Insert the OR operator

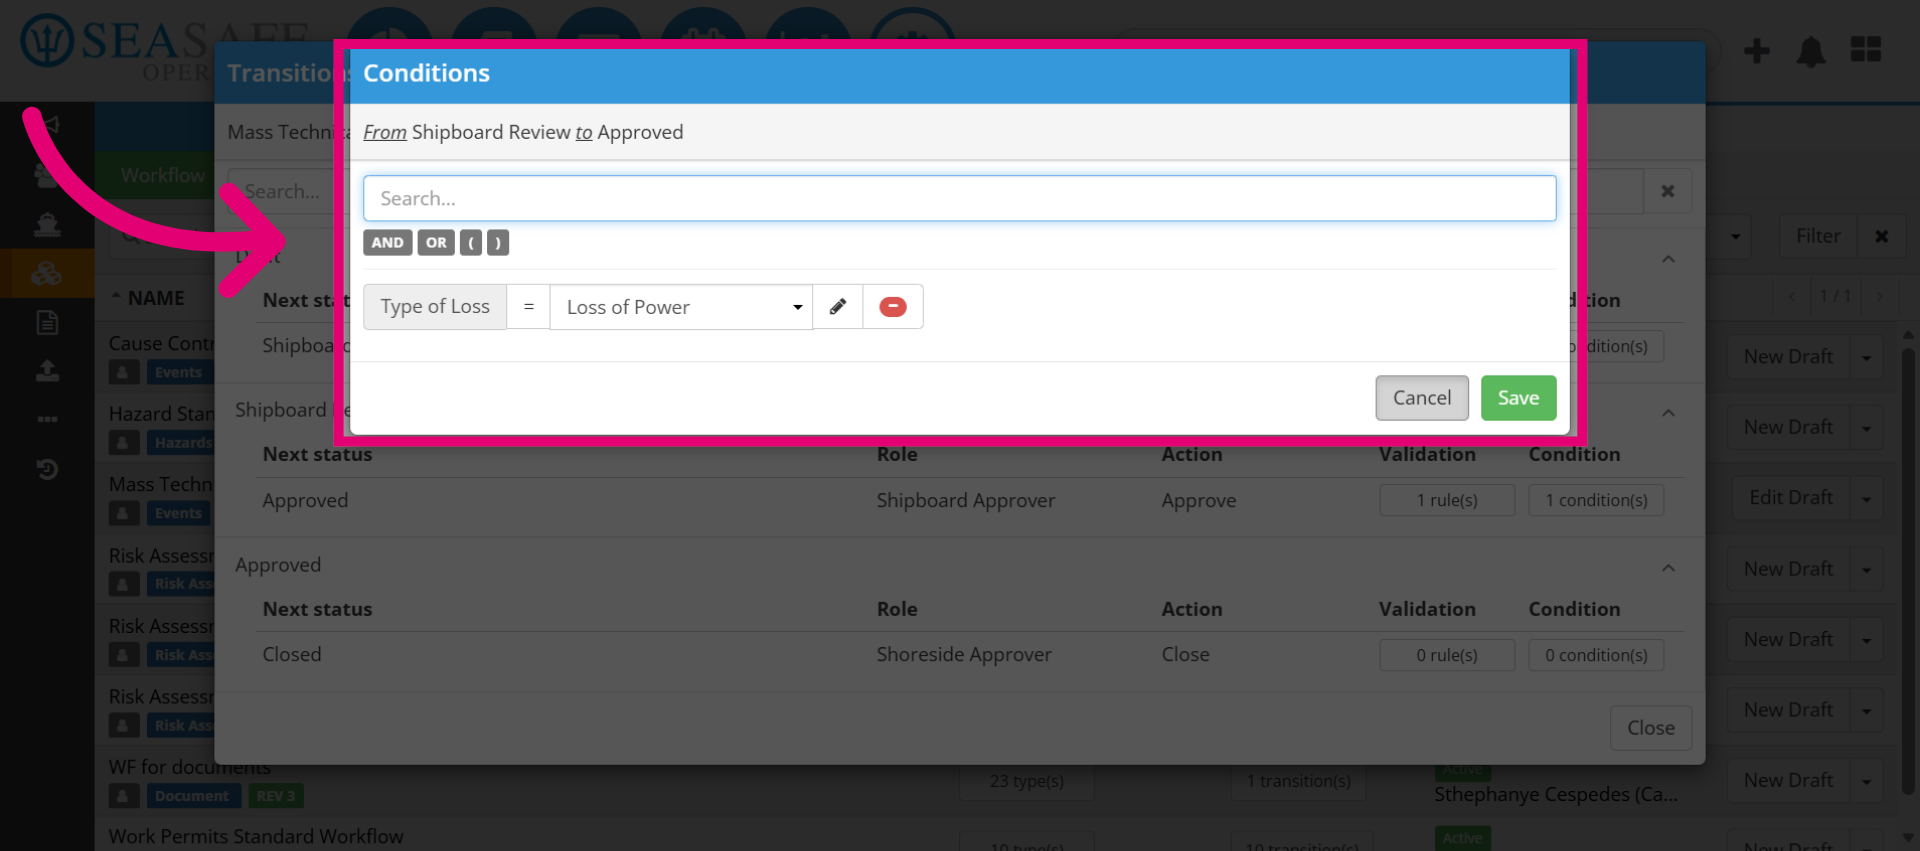(x=436, y=243)
